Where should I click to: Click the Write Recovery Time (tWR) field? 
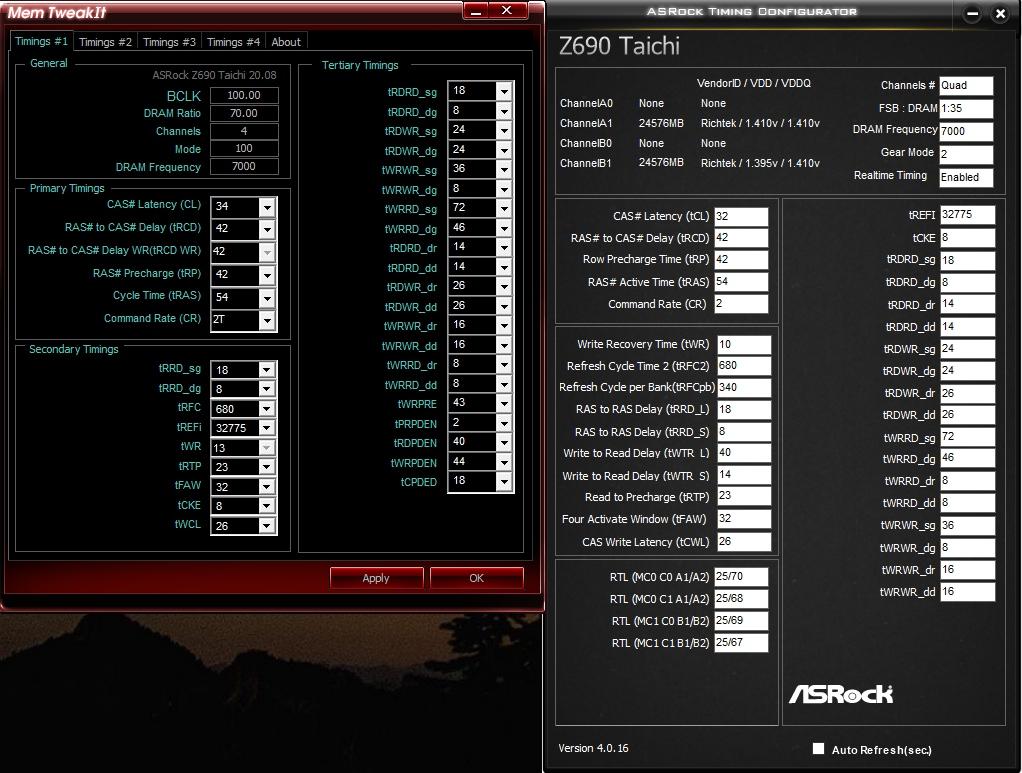point(743,345)
